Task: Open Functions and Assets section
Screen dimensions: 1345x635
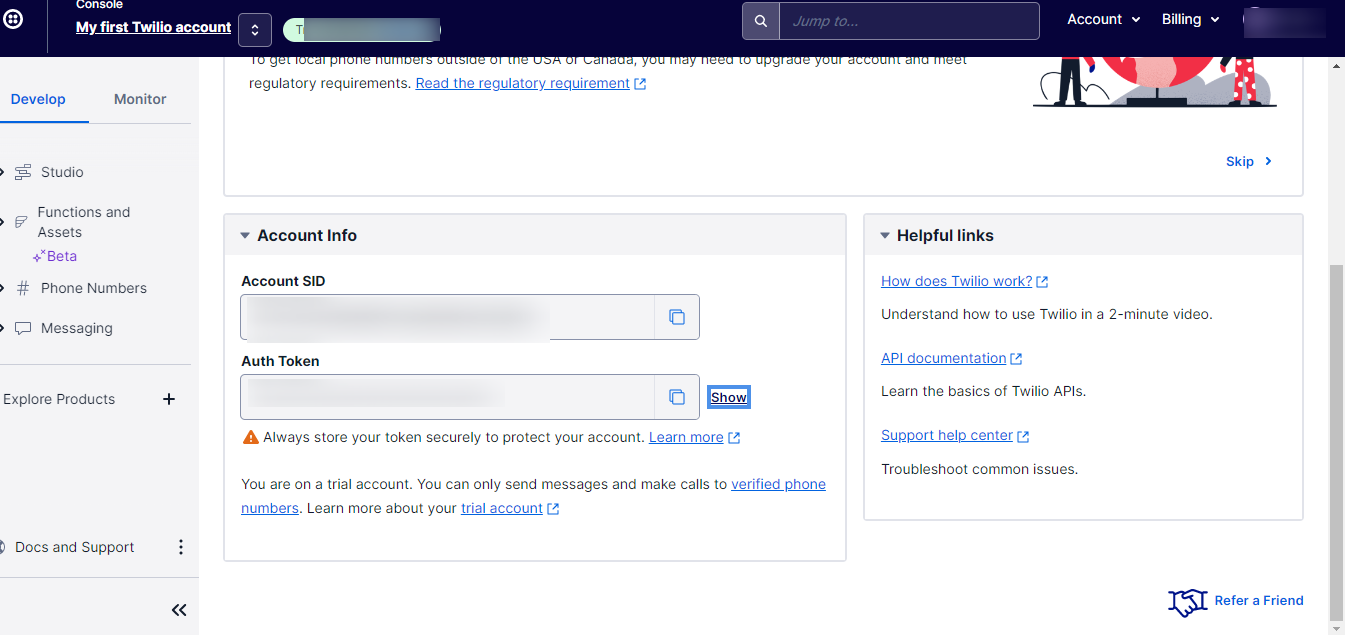Action: point(84,222)
